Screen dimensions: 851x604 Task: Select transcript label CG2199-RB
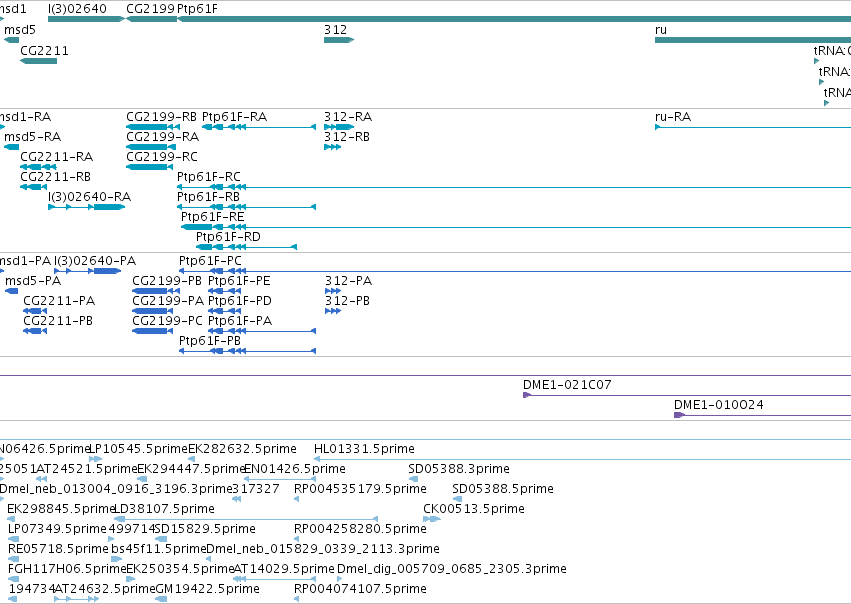pos(161,117)
